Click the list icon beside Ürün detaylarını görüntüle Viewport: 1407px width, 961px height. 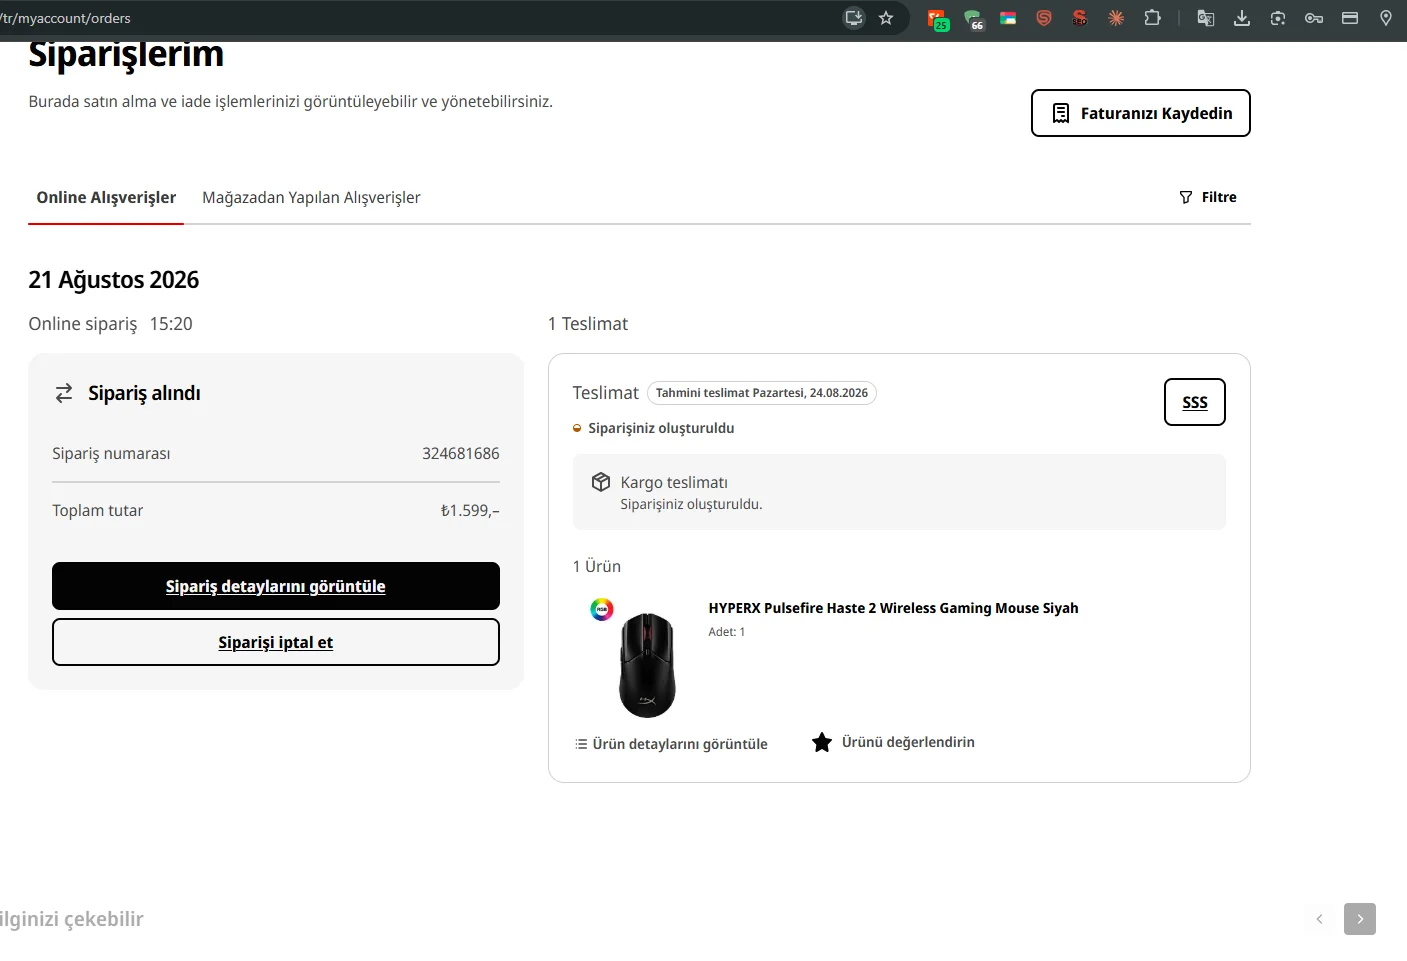coord(581,744)
